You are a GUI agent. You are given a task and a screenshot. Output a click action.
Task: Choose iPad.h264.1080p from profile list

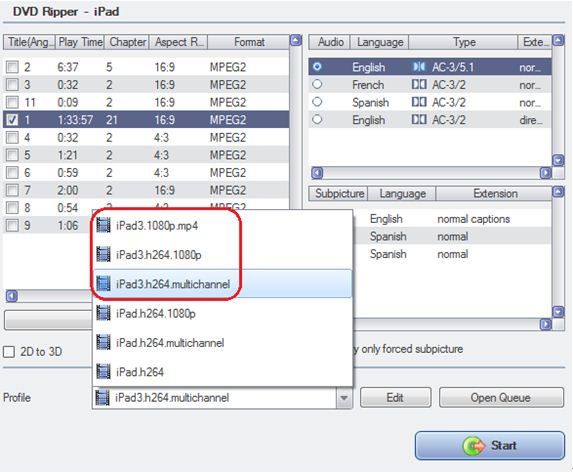(223, 313)
